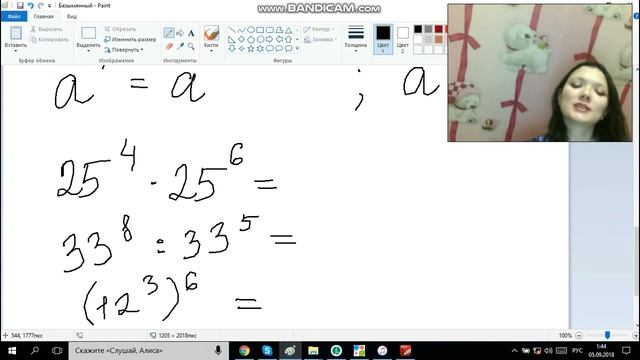Viewport: 640px width, 360px height.
Task: Show hidden system tray icons chevron
Action: click(514, 351)
